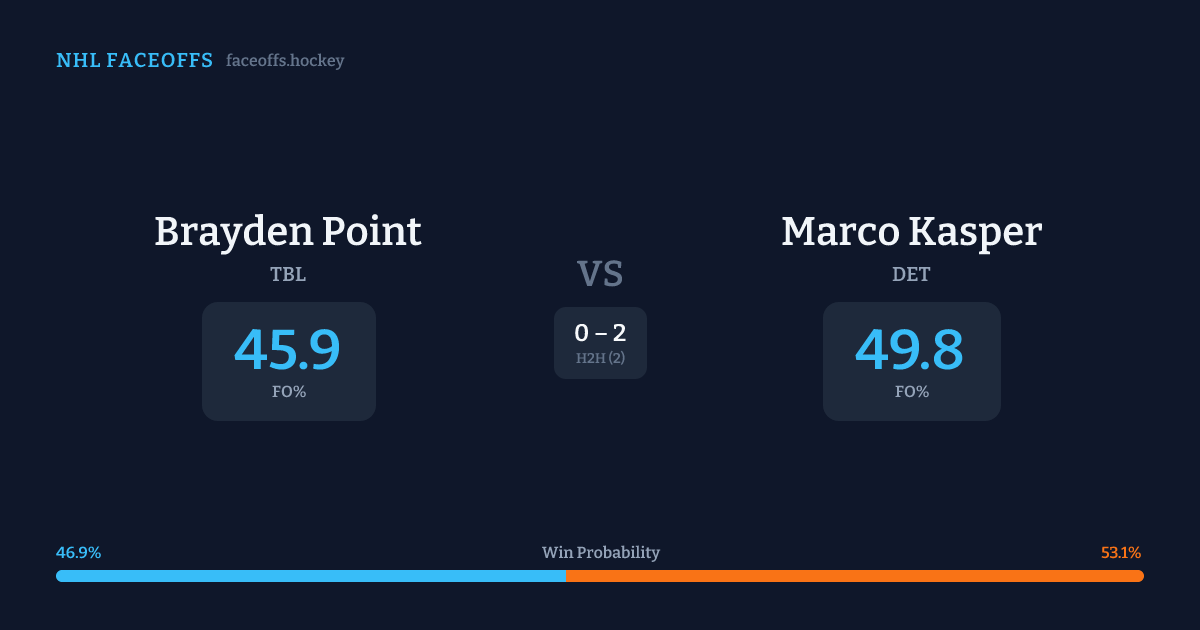Image resolution: width=1200 pixels, height=630 pixels.
Task: Click the Win Probability label
Action: [600, 553]
